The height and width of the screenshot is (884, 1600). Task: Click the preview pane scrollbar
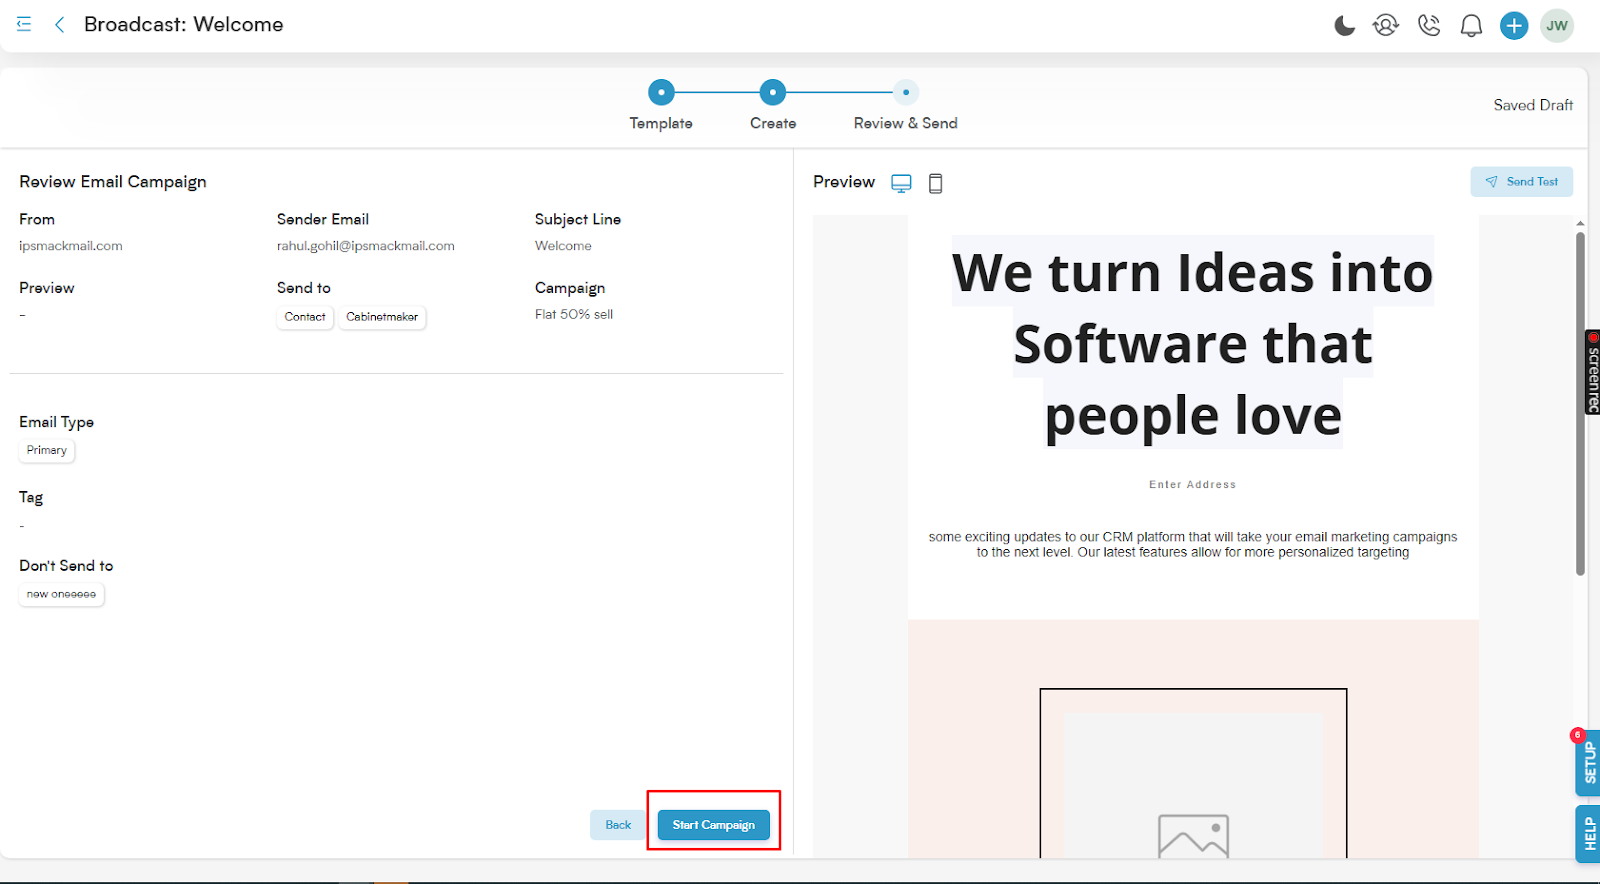[x=1580, y=403]
